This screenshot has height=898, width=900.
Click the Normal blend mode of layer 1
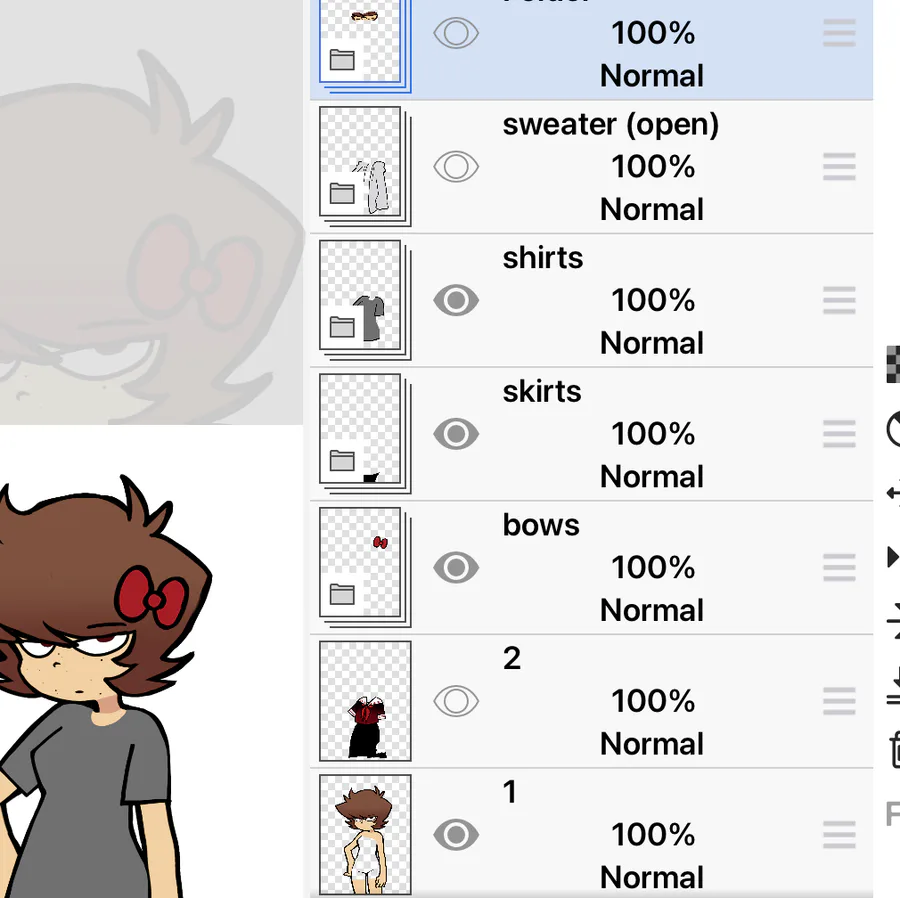pos(652,877)
